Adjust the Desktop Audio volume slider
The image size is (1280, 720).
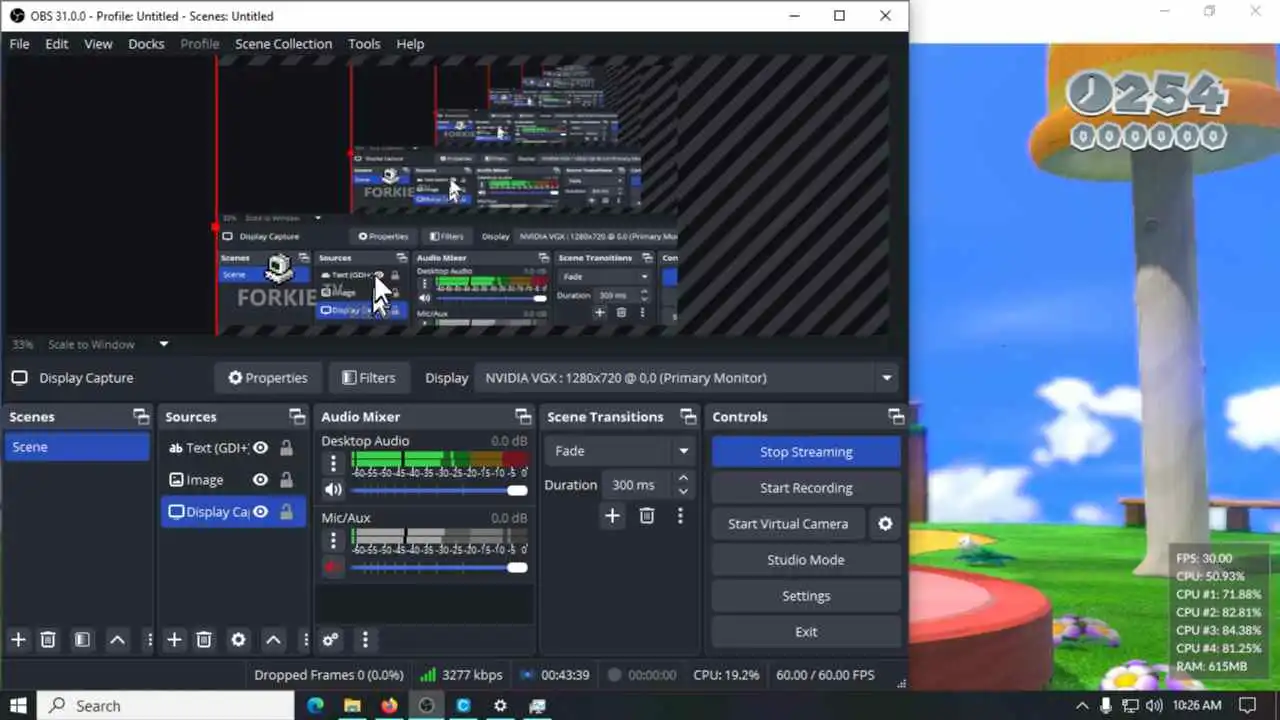pyautogui.click(x=440, y=490)
